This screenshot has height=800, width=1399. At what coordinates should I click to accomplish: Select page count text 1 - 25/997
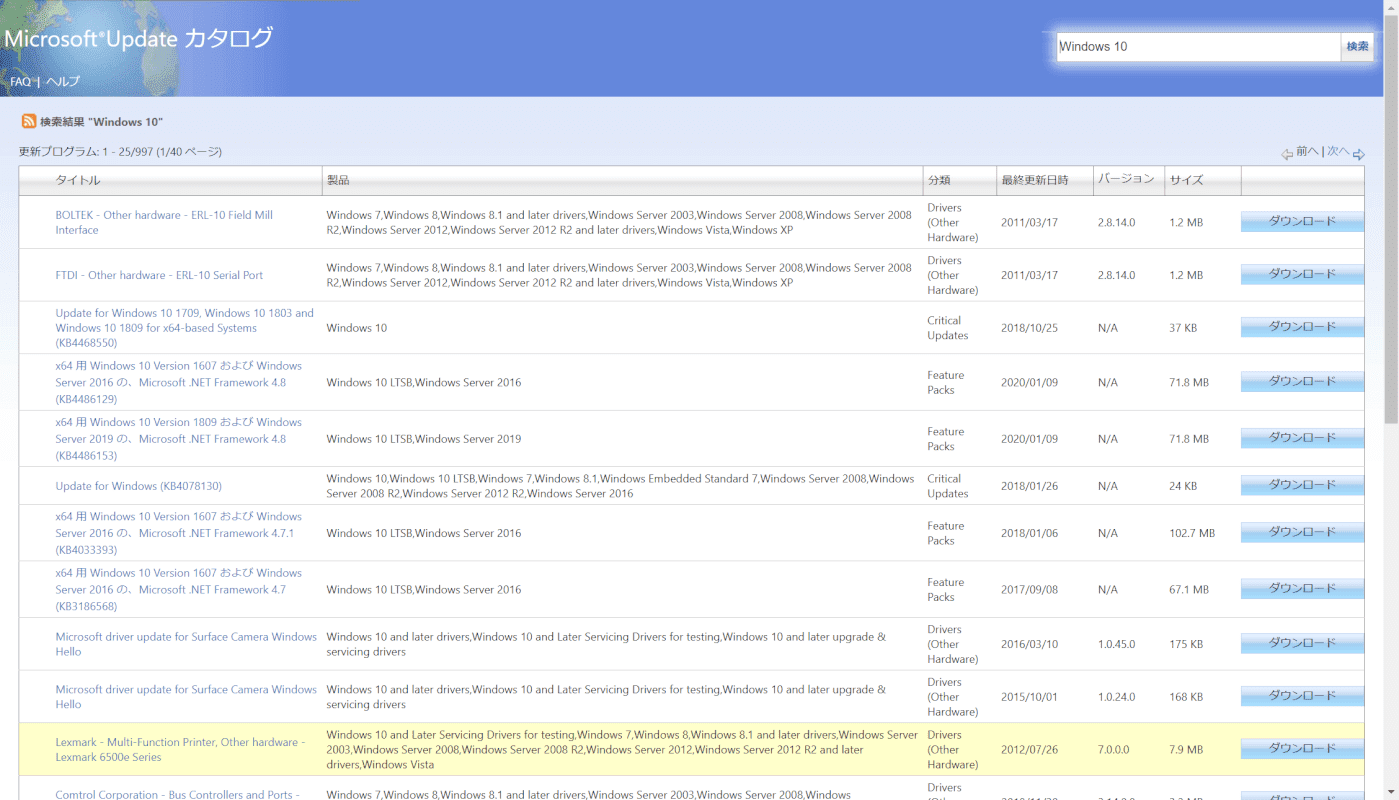(120, 152)
